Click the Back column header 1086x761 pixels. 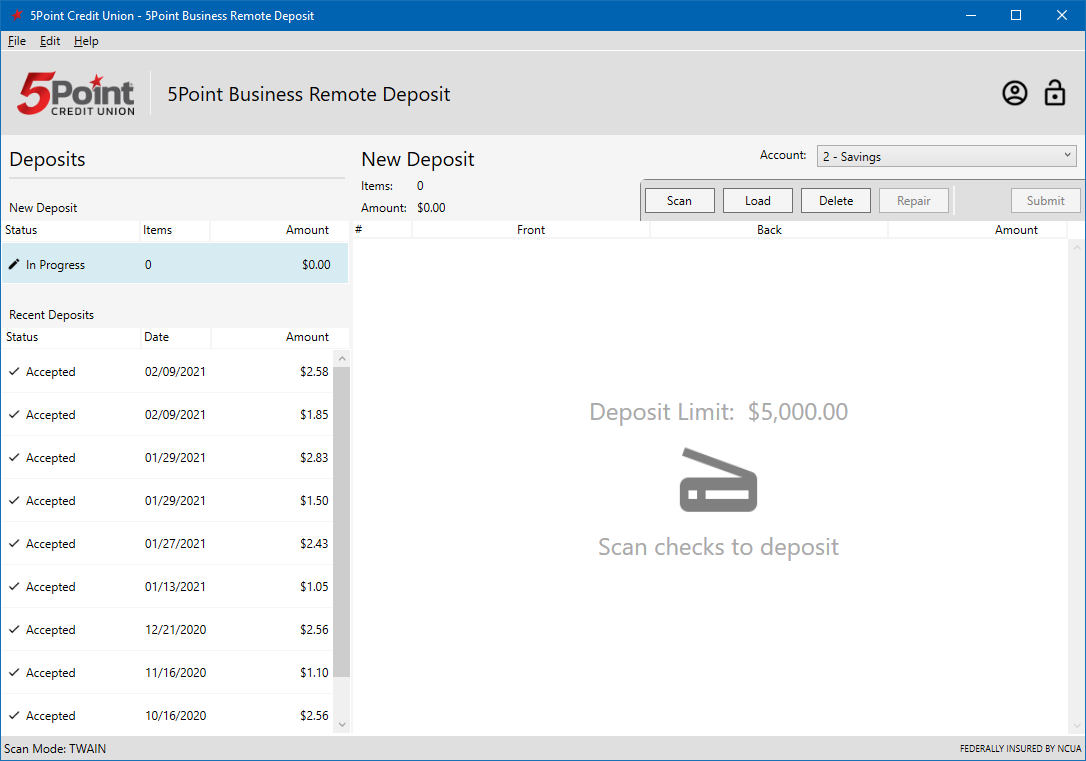[769, 230]
